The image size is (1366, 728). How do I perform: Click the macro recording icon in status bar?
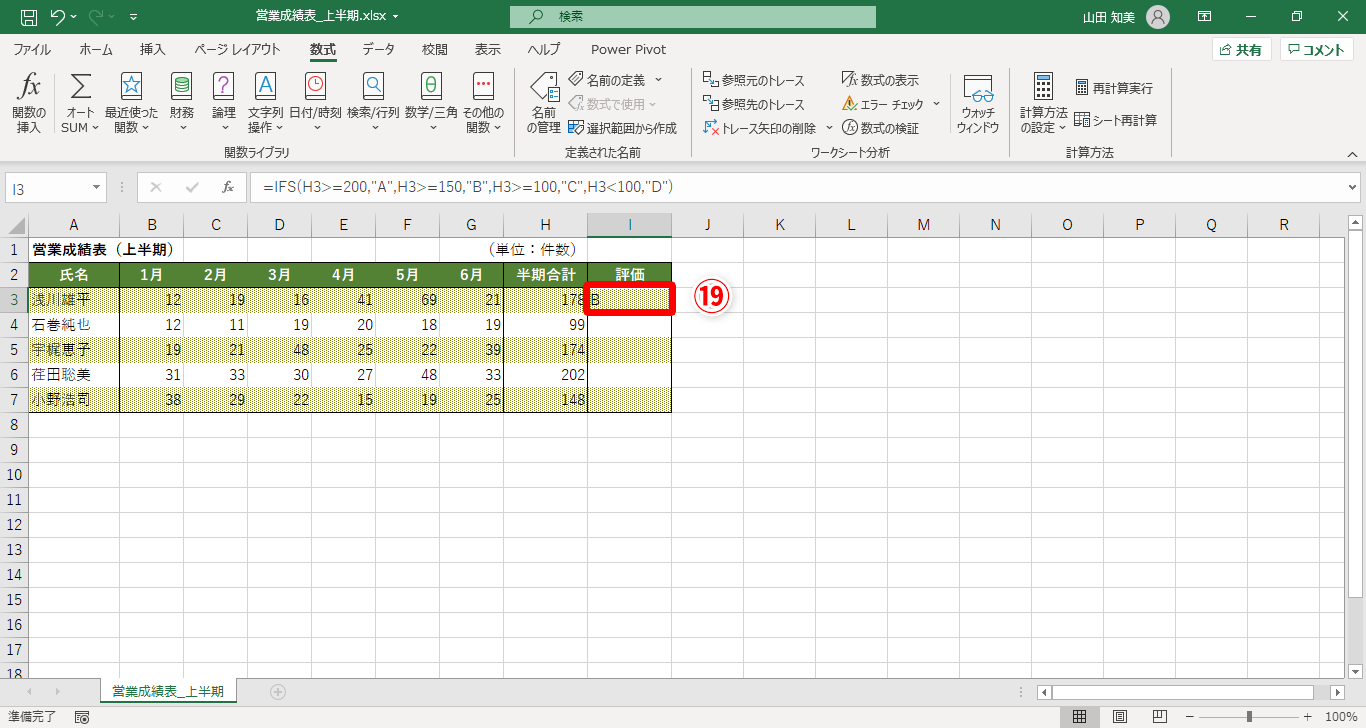(x=82, y=717)
